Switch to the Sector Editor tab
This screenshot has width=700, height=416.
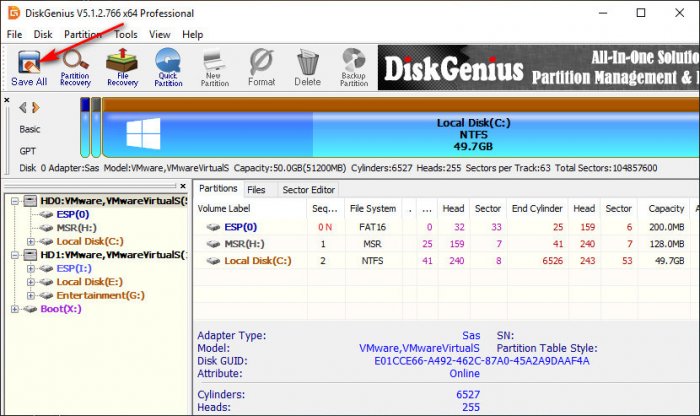click(308, 190)
